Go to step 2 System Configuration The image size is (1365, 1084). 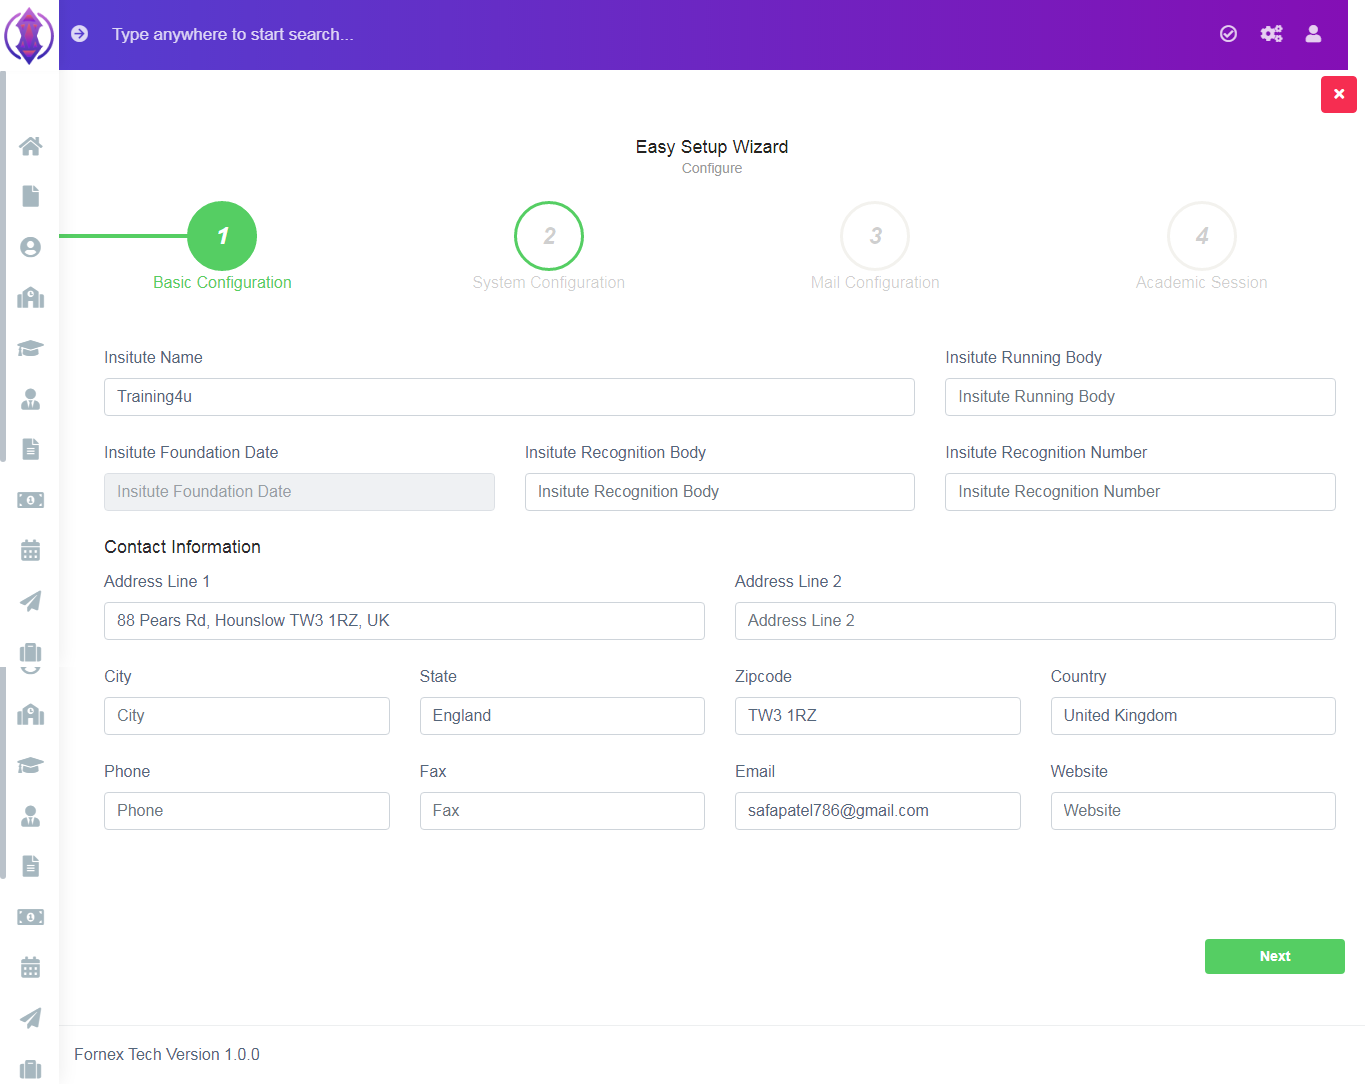pyautogui.click(x=549, y=236)
